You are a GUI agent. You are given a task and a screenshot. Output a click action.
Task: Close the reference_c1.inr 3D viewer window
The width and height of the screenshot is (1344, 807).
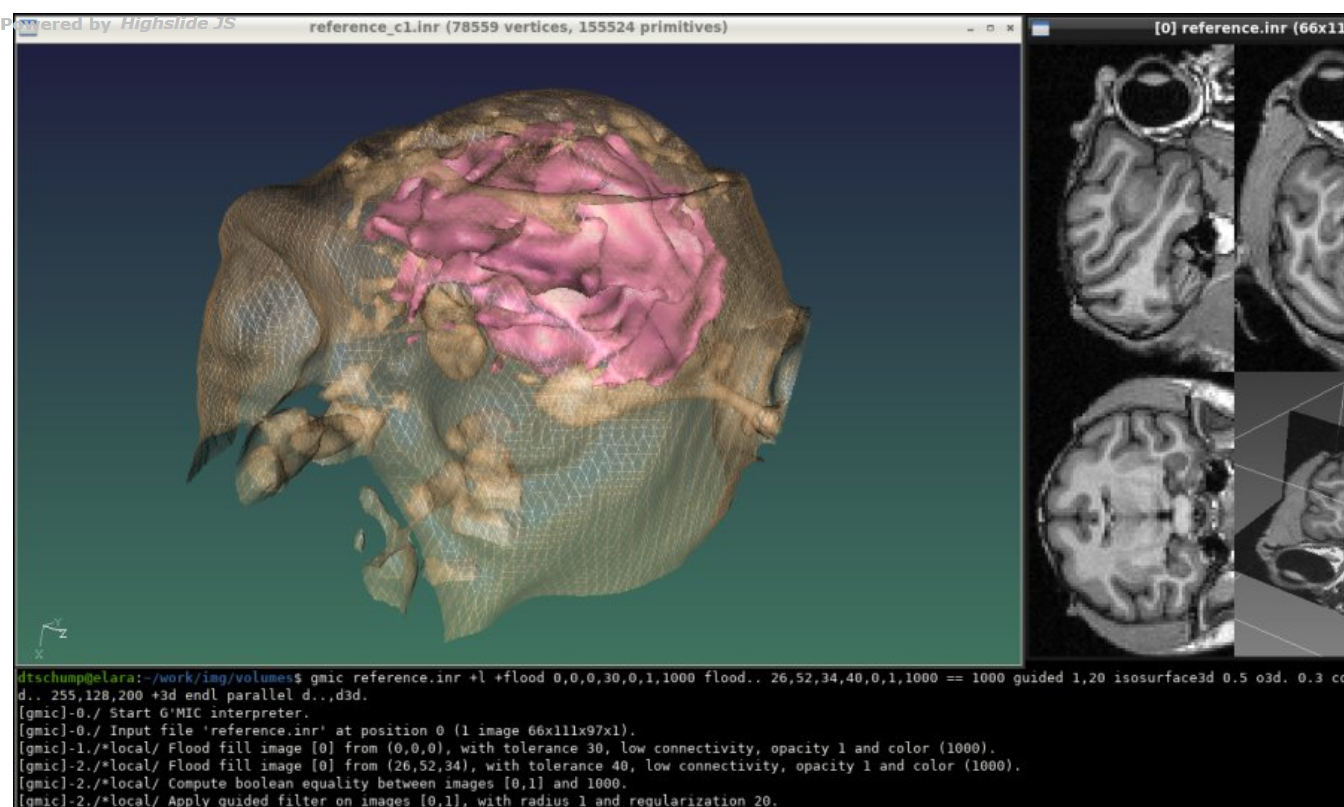(1009, 28)
